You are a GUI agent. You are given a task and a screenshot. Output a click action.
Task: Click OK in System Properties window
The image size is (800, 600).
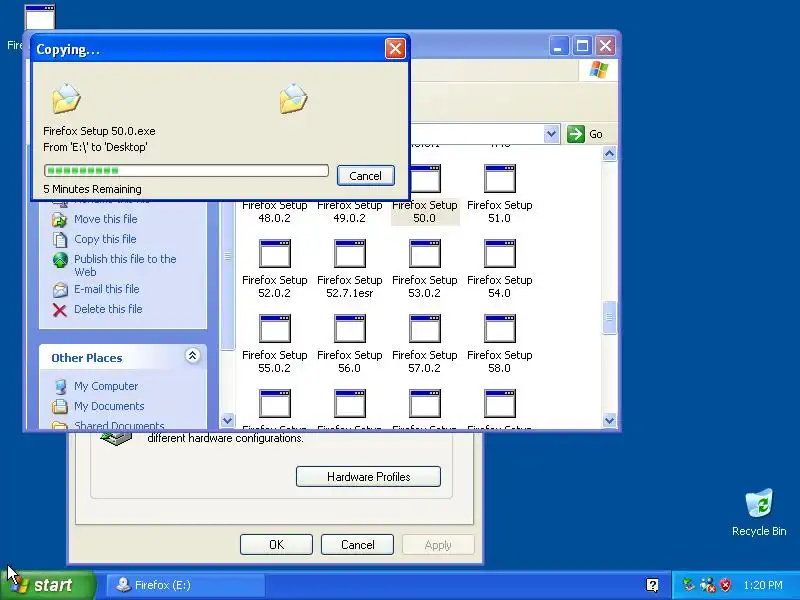click(x=276, y=544)
